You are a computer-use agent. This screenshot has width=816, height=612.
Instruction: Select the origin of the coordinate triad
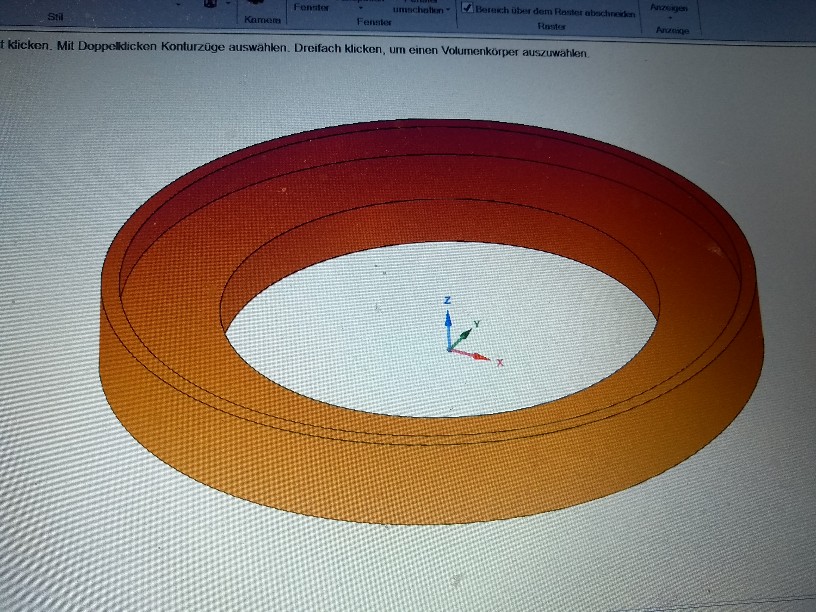pyautogui.click(x=450, y=349)
